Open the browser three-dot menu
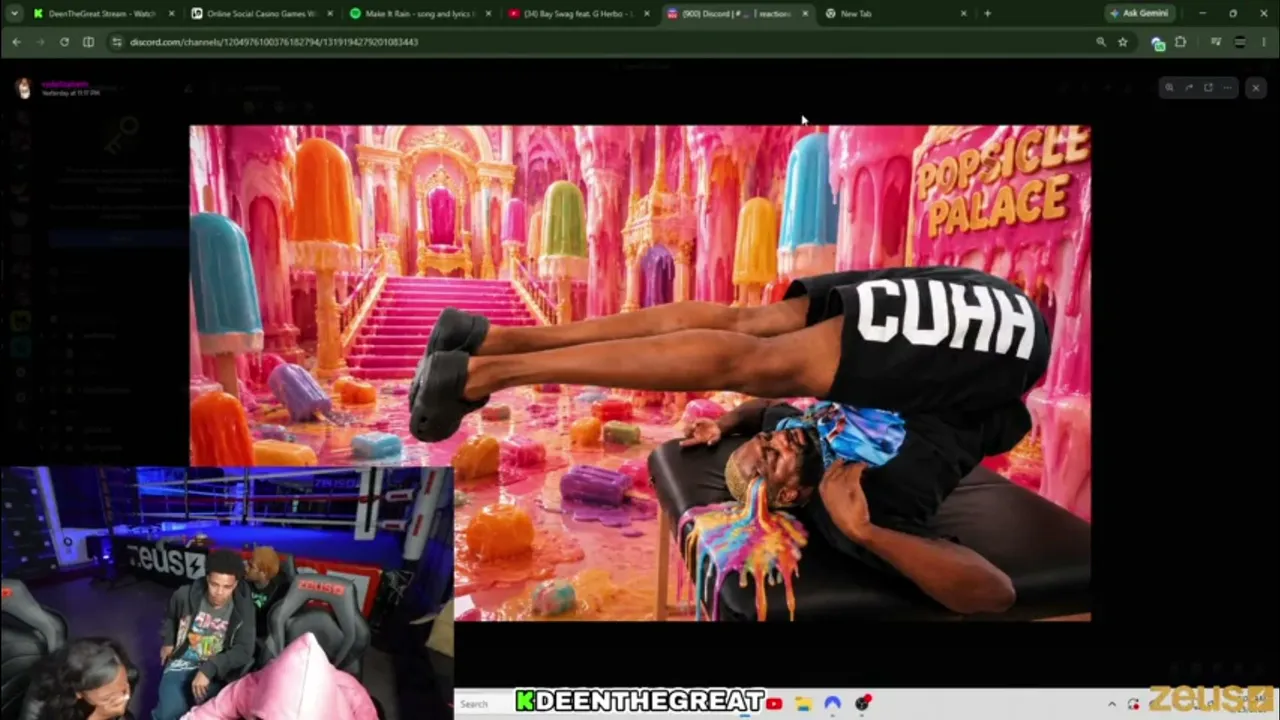Screen dimensions: 1280x720 click(1265, 42)
